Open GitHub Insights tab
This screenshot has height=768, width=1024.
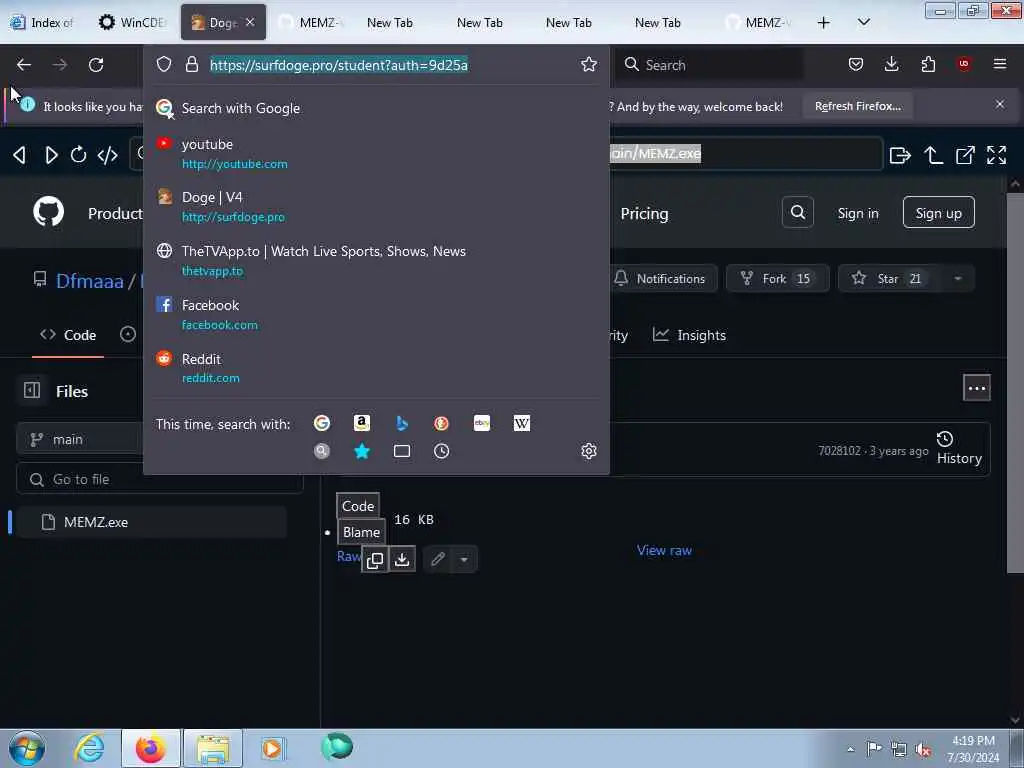690,335
